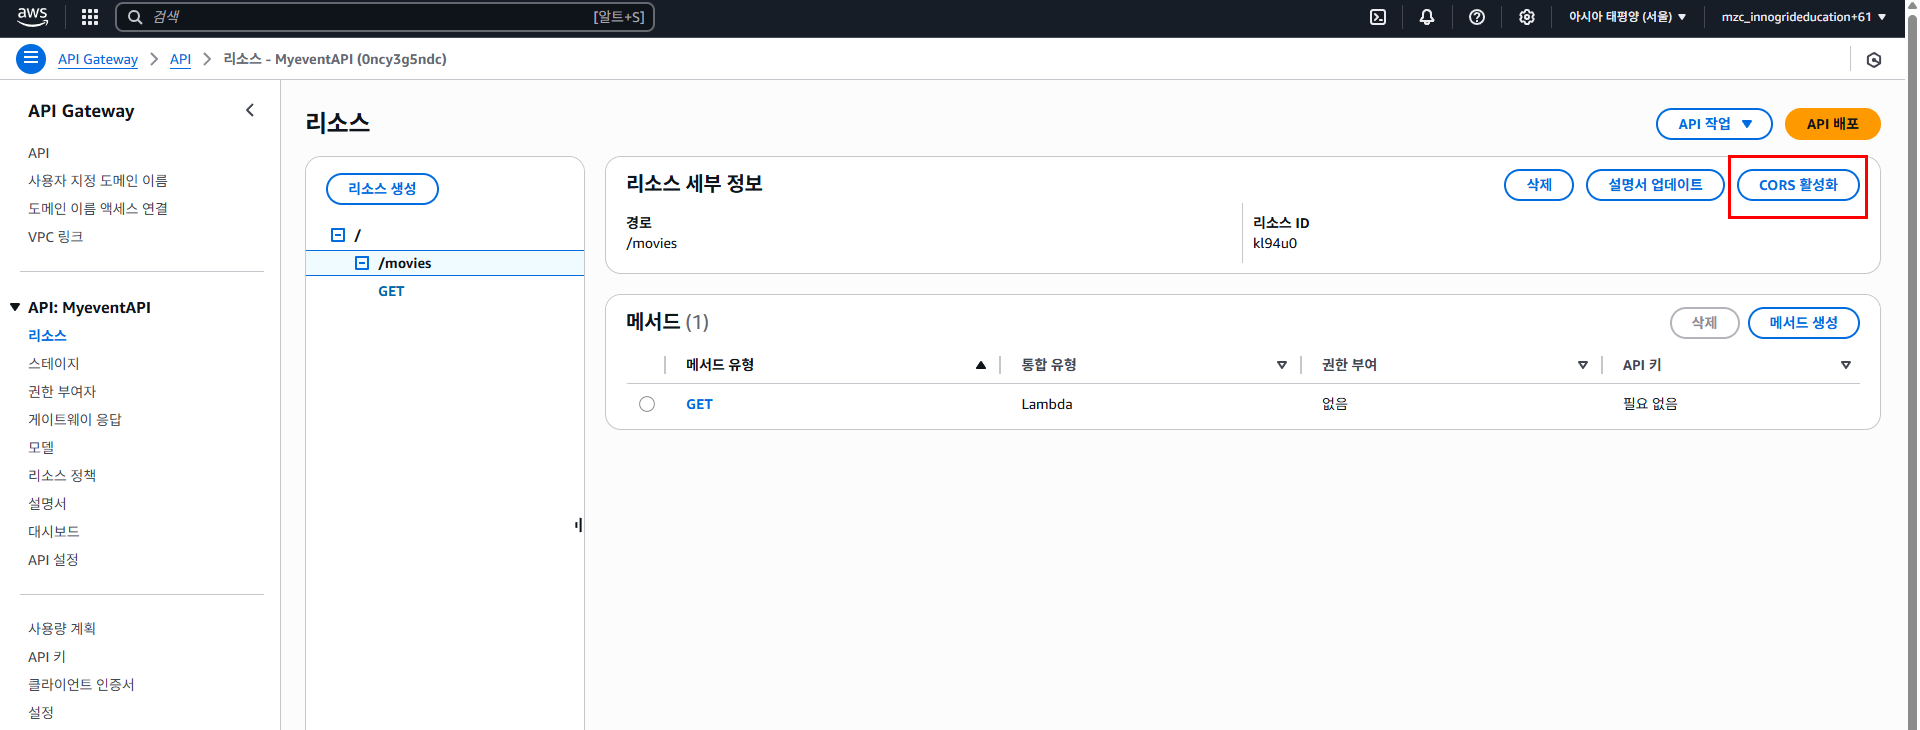Open the settings gear in top bar
1920x730 pixels.
pyautogui.click(x=1527, y=17)
